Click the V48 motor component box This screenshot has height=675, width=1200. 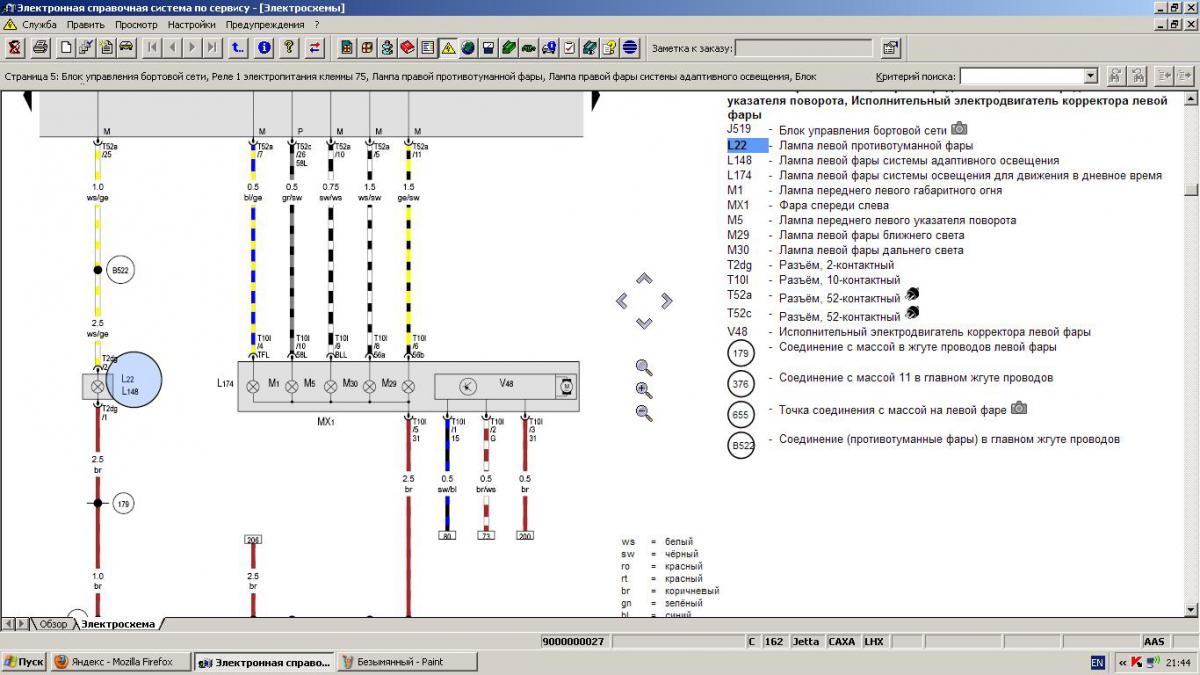pos(506,386)
